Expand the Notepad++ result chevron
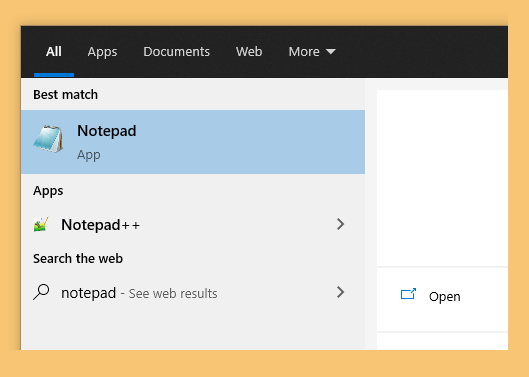This screenshot has width=529, height=377. coord(340,224)
